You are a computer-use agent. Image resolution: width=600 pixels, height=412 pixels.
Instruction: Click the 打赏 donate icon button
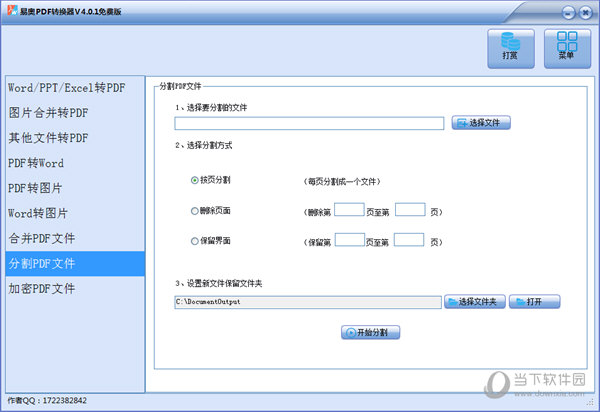click(511, 49)
